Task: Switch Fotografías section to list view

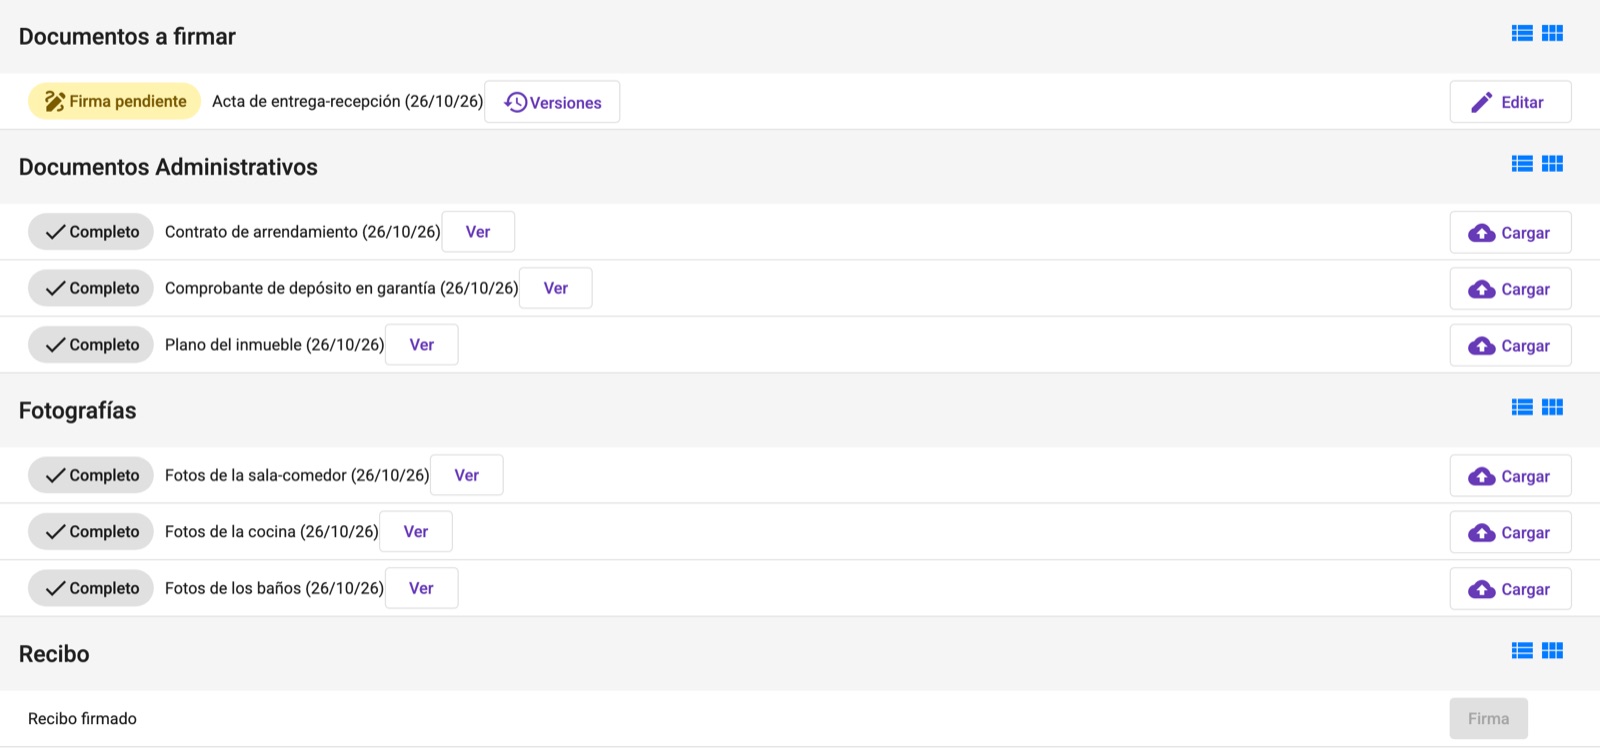Action: coord(1522,407)
